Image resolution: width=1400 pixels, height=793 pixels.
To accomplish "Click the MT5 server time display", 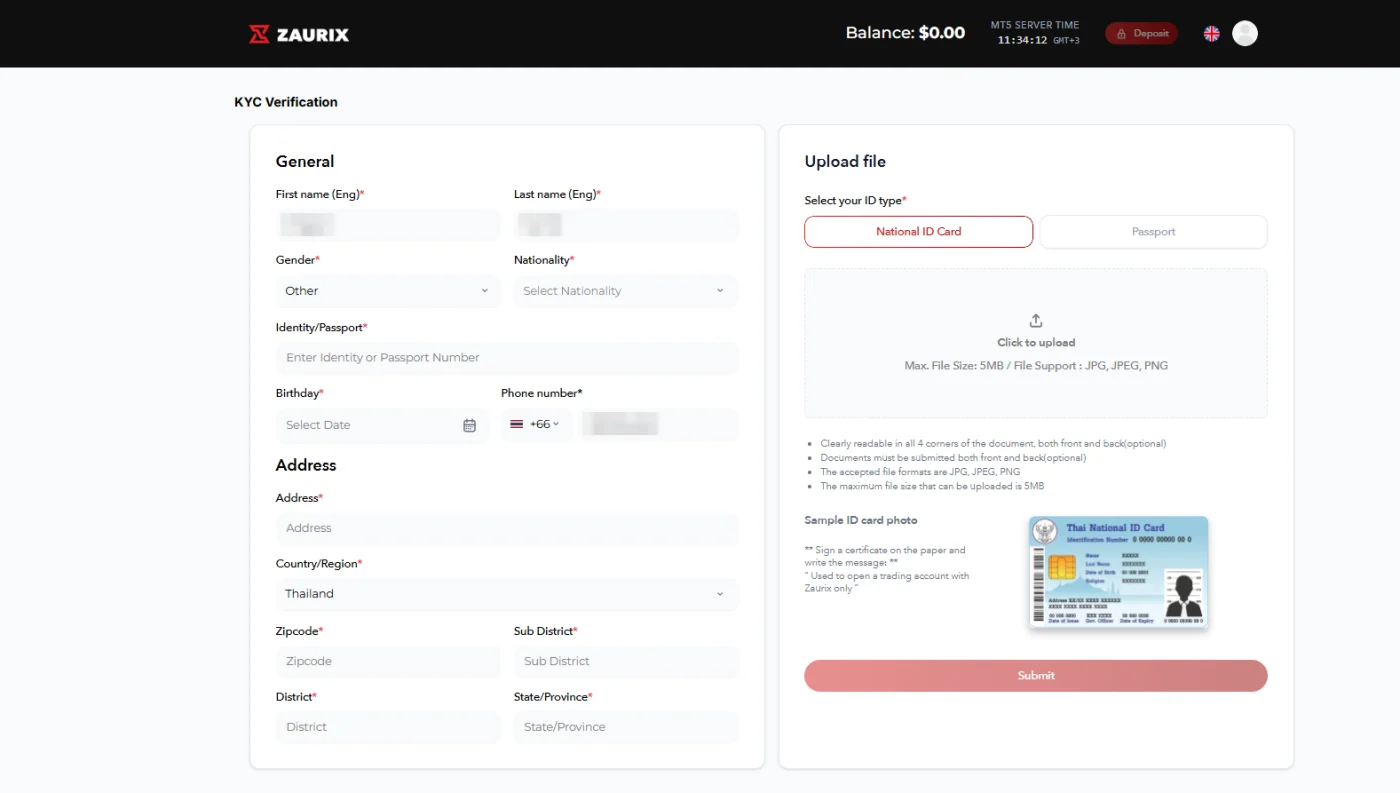I will [x=1035, y=33].
